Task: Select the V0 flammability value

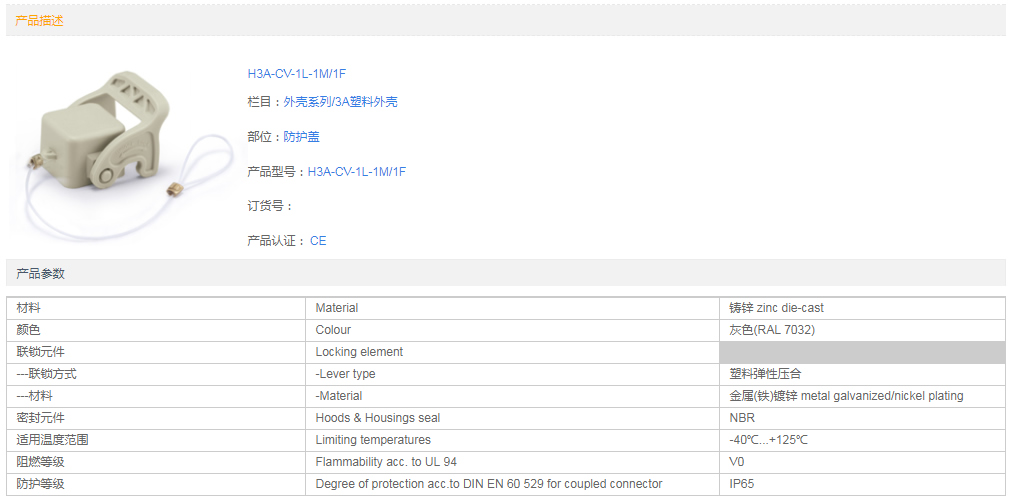Action: coord(737,462)
